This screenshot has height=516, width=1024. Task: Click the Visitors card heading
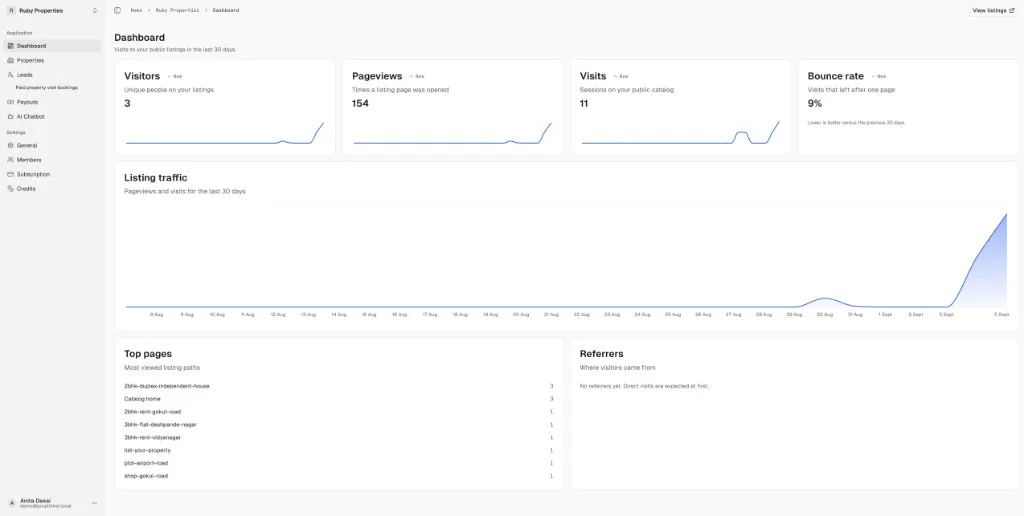click(142, 76)
